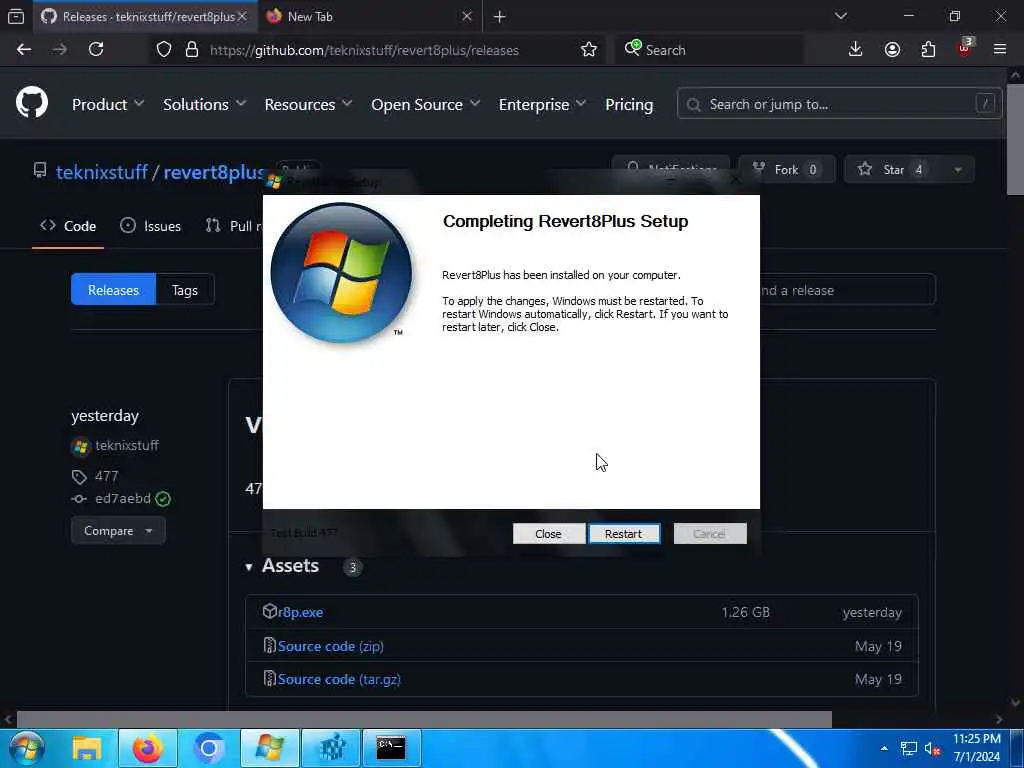
Task: Download Source code (tar.gz)
Action: click(339, 679)
